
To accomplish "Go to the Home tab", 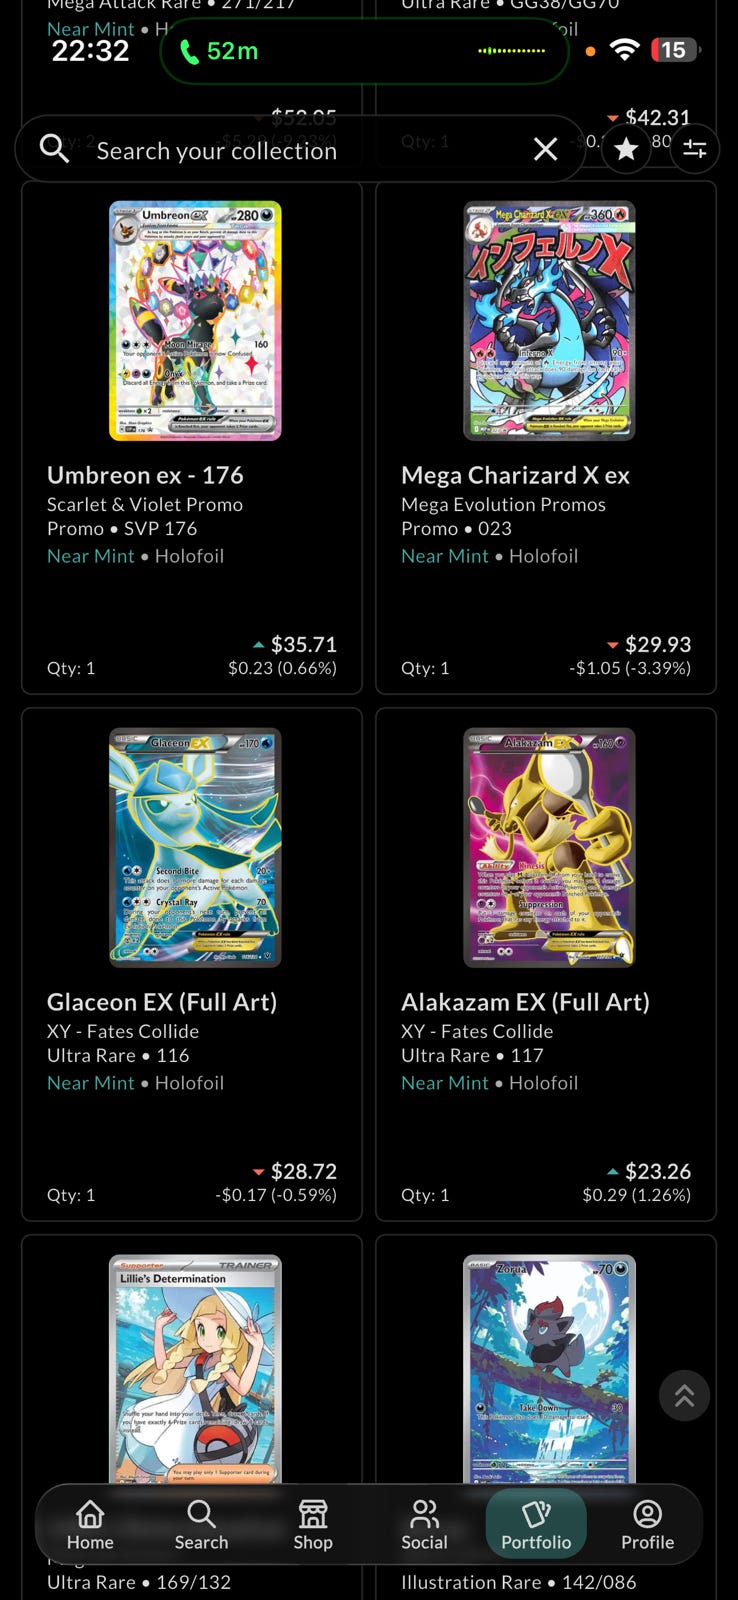I will click(90, 1525).
